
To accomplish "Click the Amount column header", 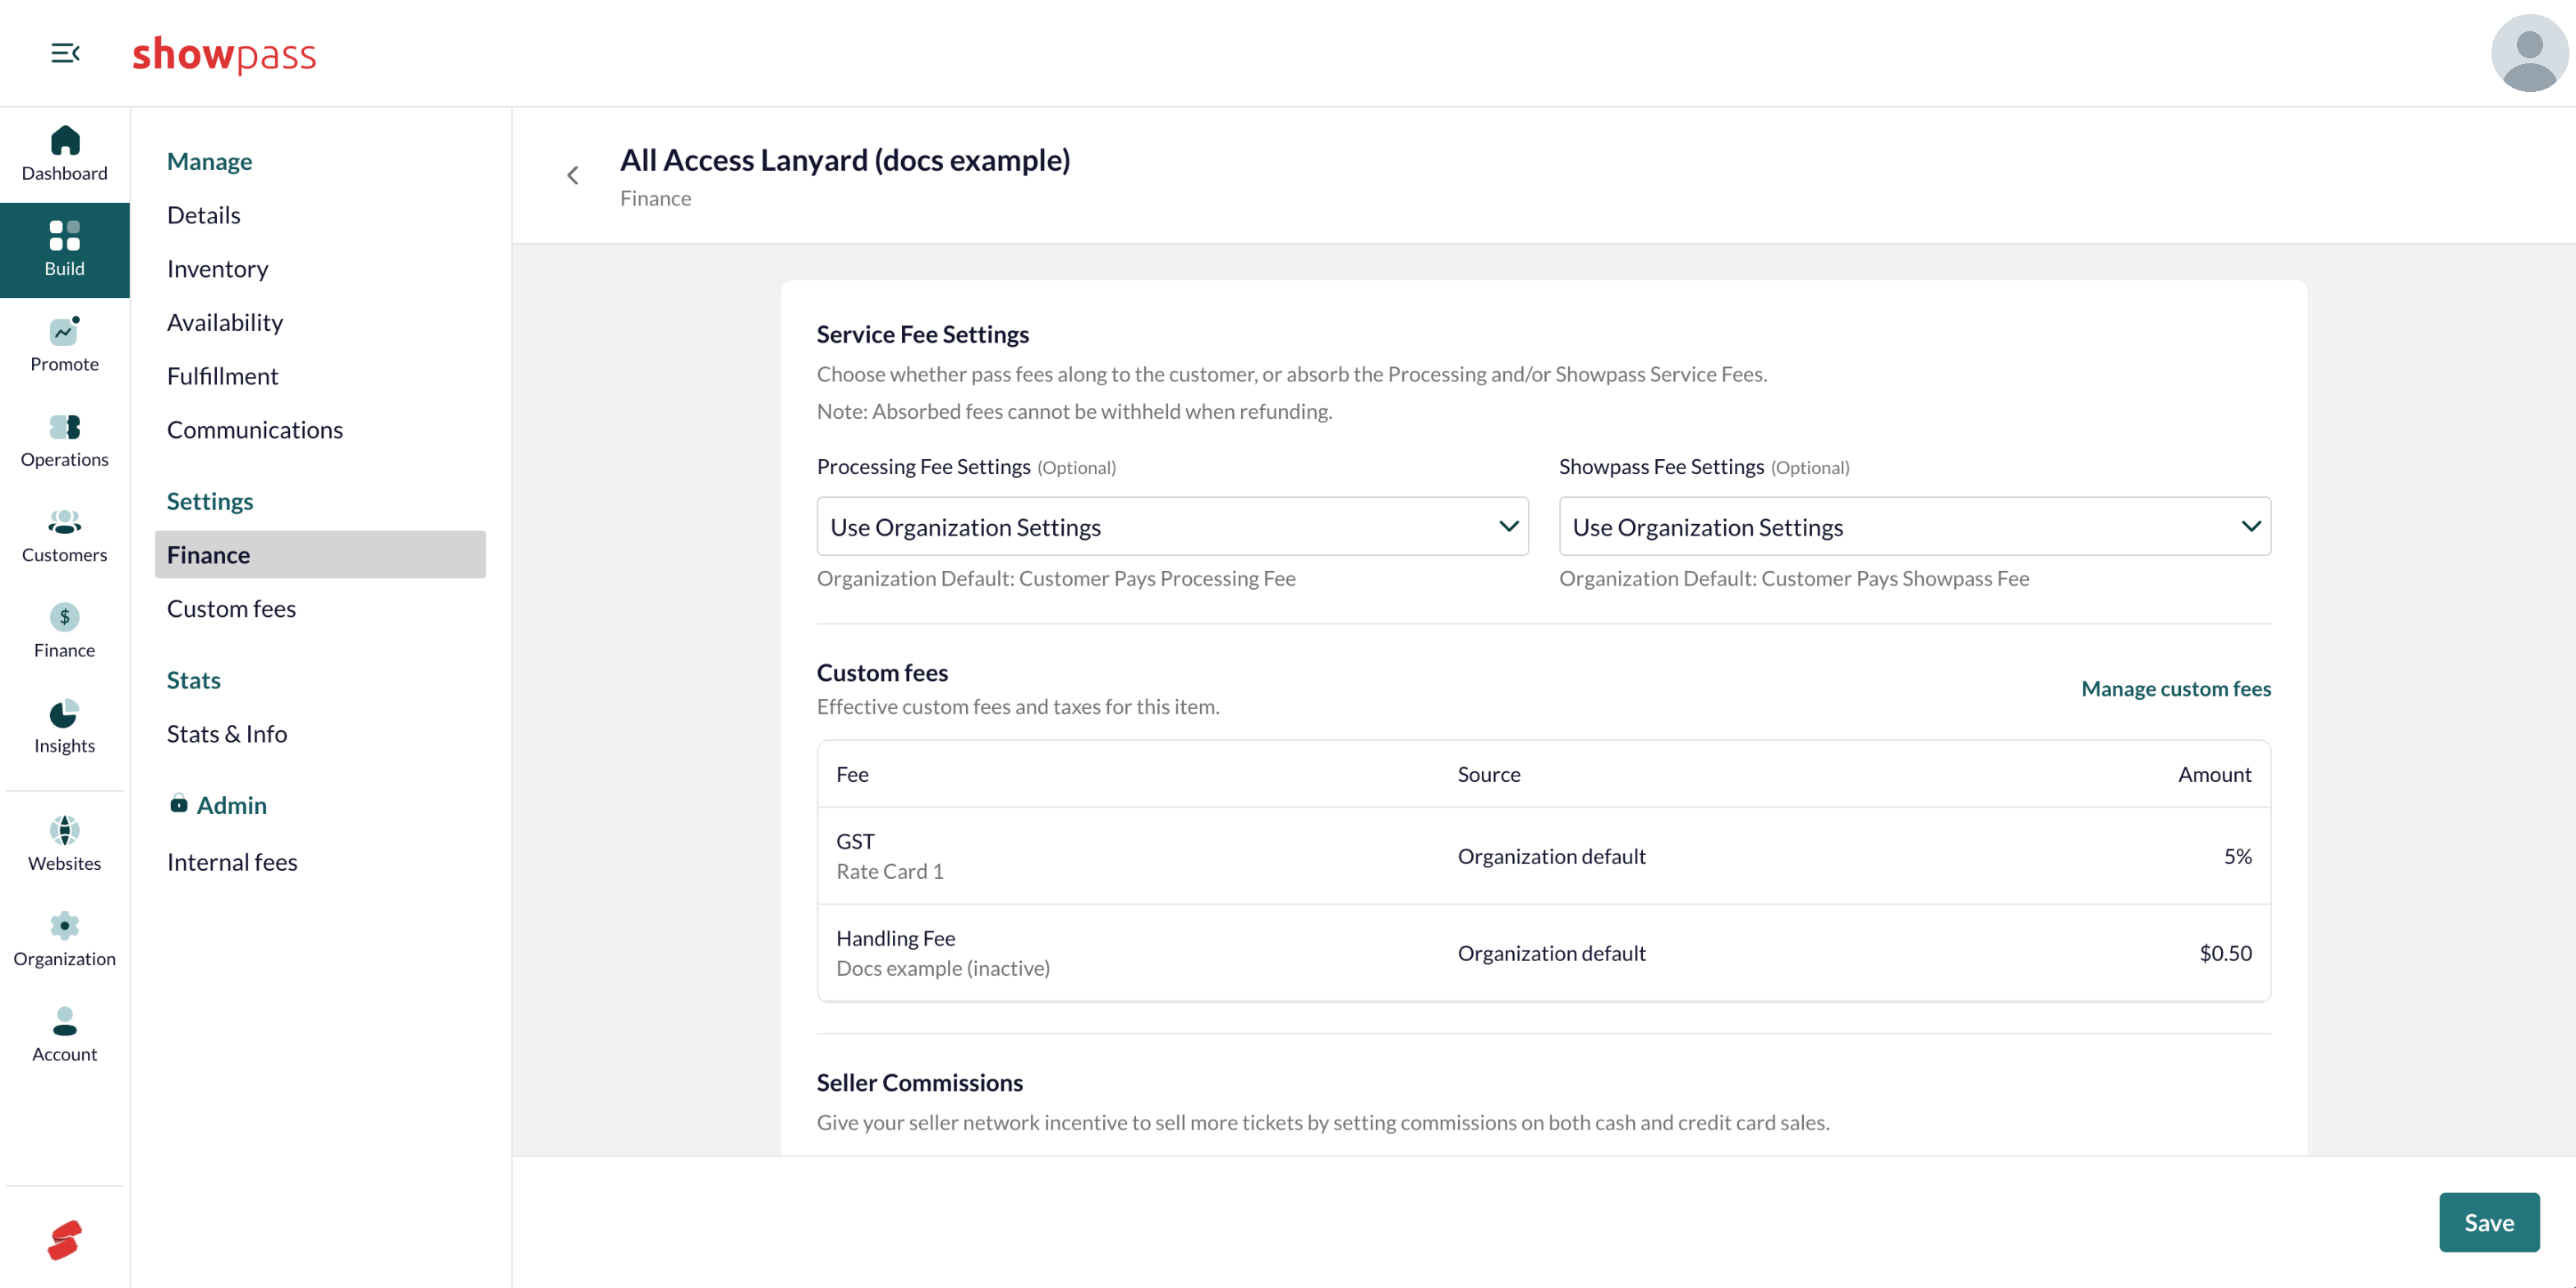I will (2214, 774).
